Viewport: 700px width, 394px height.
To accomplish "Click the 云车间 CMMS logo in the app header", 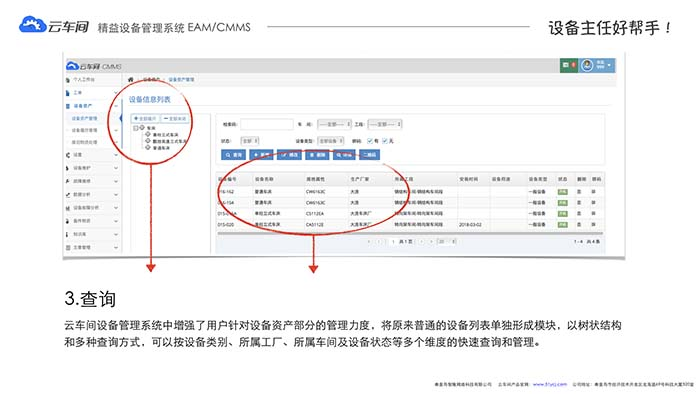I will click(94, 66).
